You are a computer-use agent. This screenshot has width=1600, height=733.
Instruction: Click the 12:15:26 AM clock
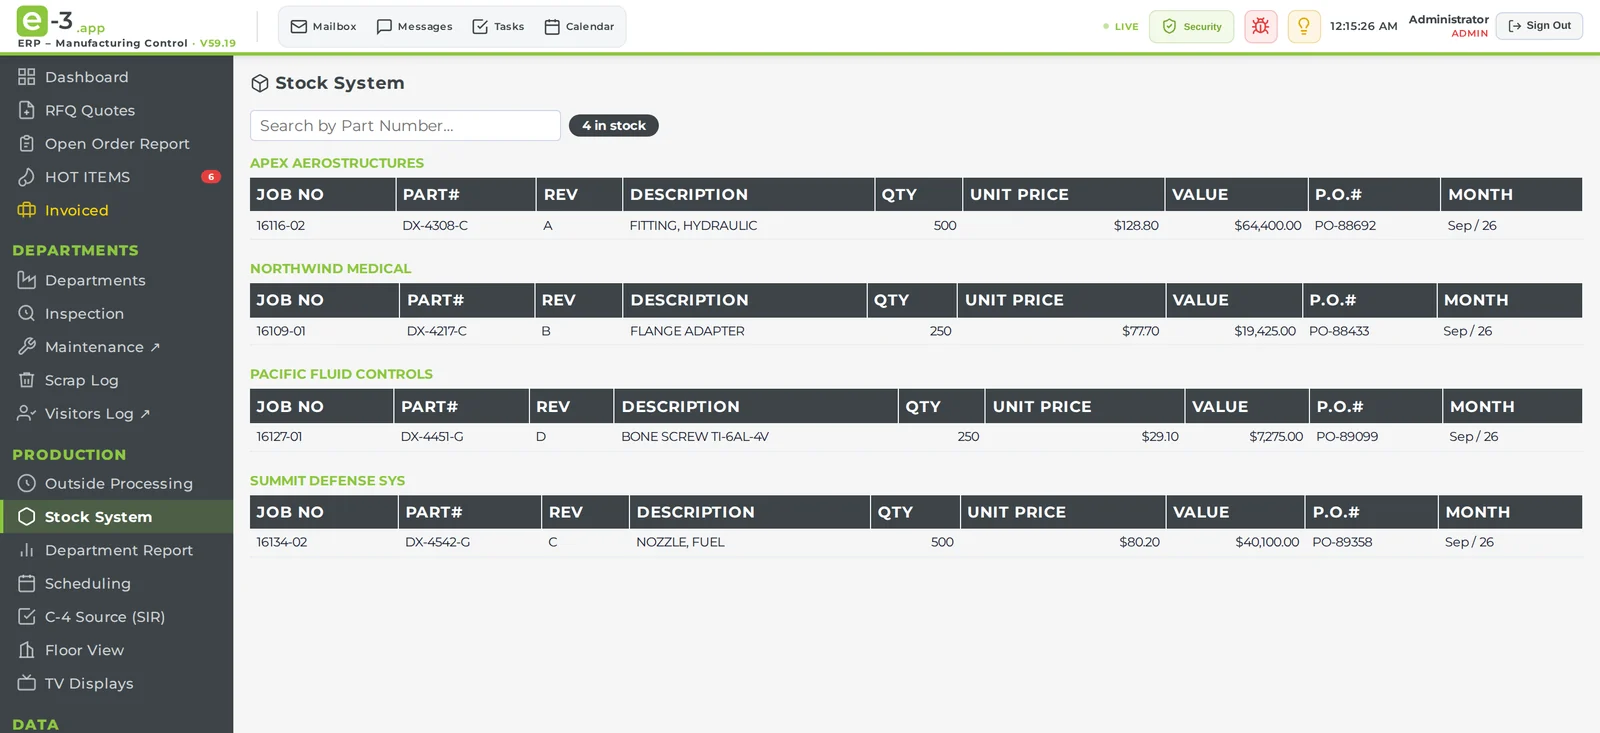tap(1363, 26)
